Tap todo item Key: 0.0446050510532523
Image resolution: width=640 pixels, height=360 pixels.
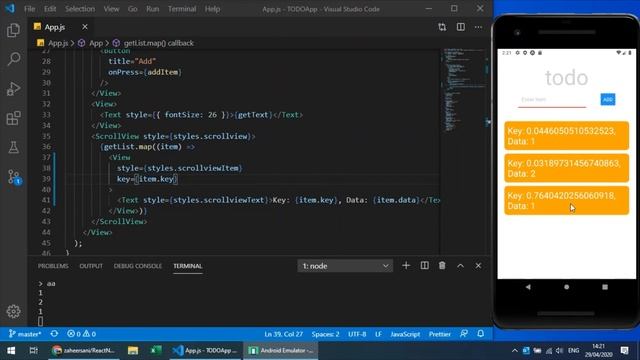click(x=567, y=136)
